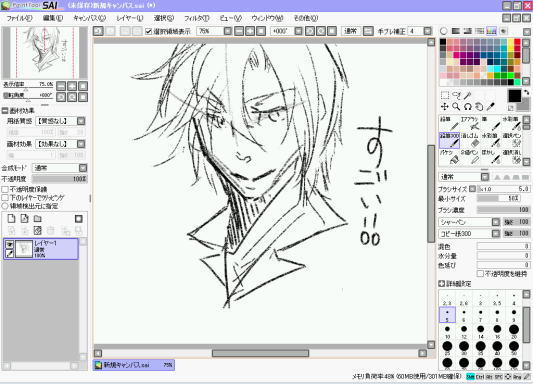Open the ウィンドウ menu
The image size is (533, 384).
267,18
